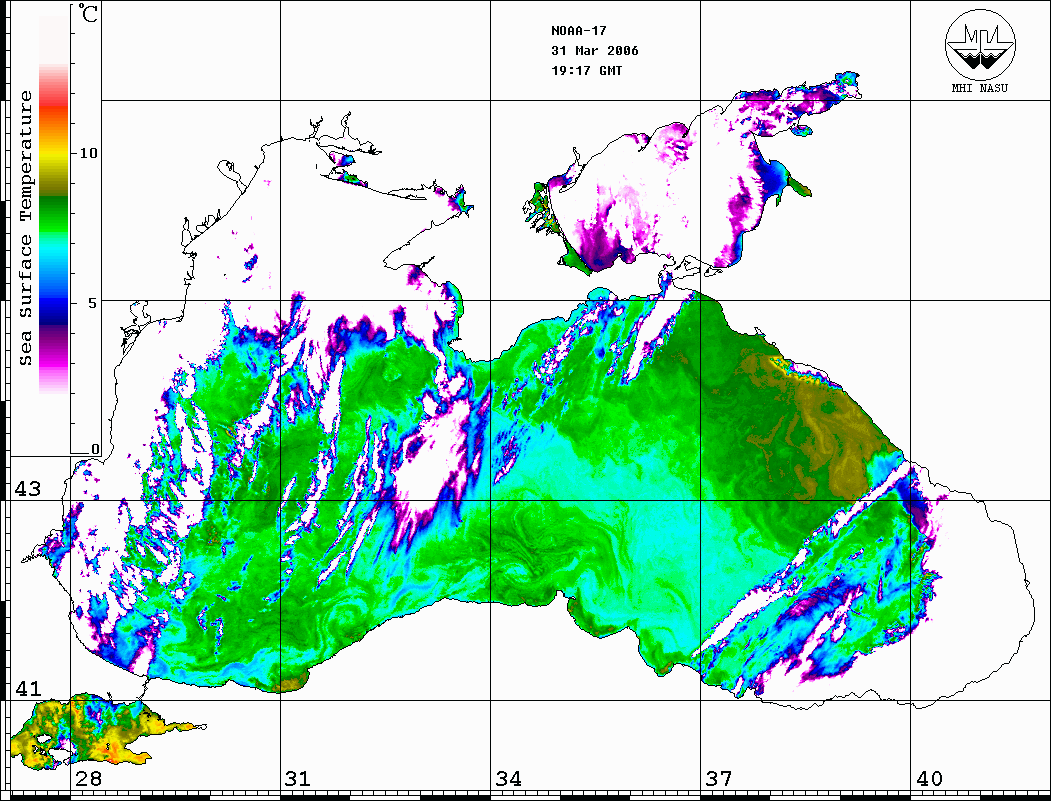Click the longitude label '34'
Image resolution: width=1051 pixels, height=801 pixels.
pyautogui.click(x=508, y=778)
